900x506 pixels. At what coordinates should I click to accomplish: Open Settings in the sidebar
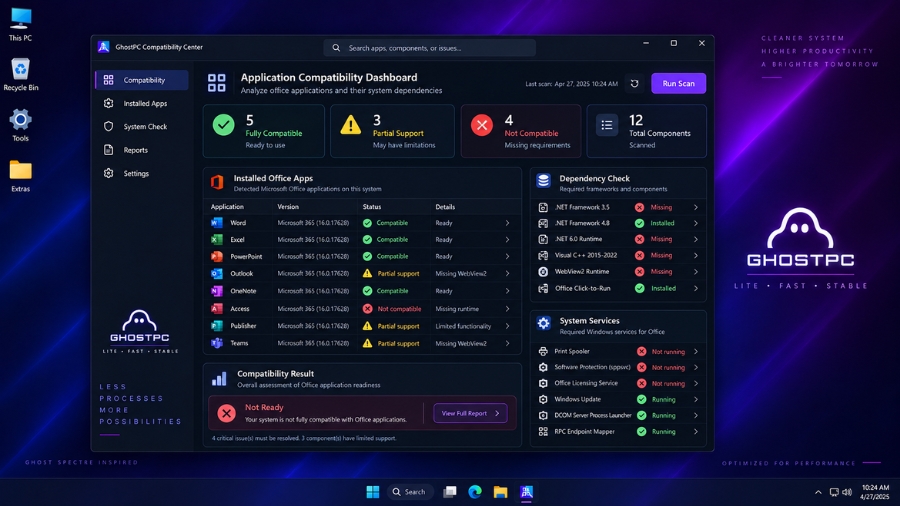(142, 173)
